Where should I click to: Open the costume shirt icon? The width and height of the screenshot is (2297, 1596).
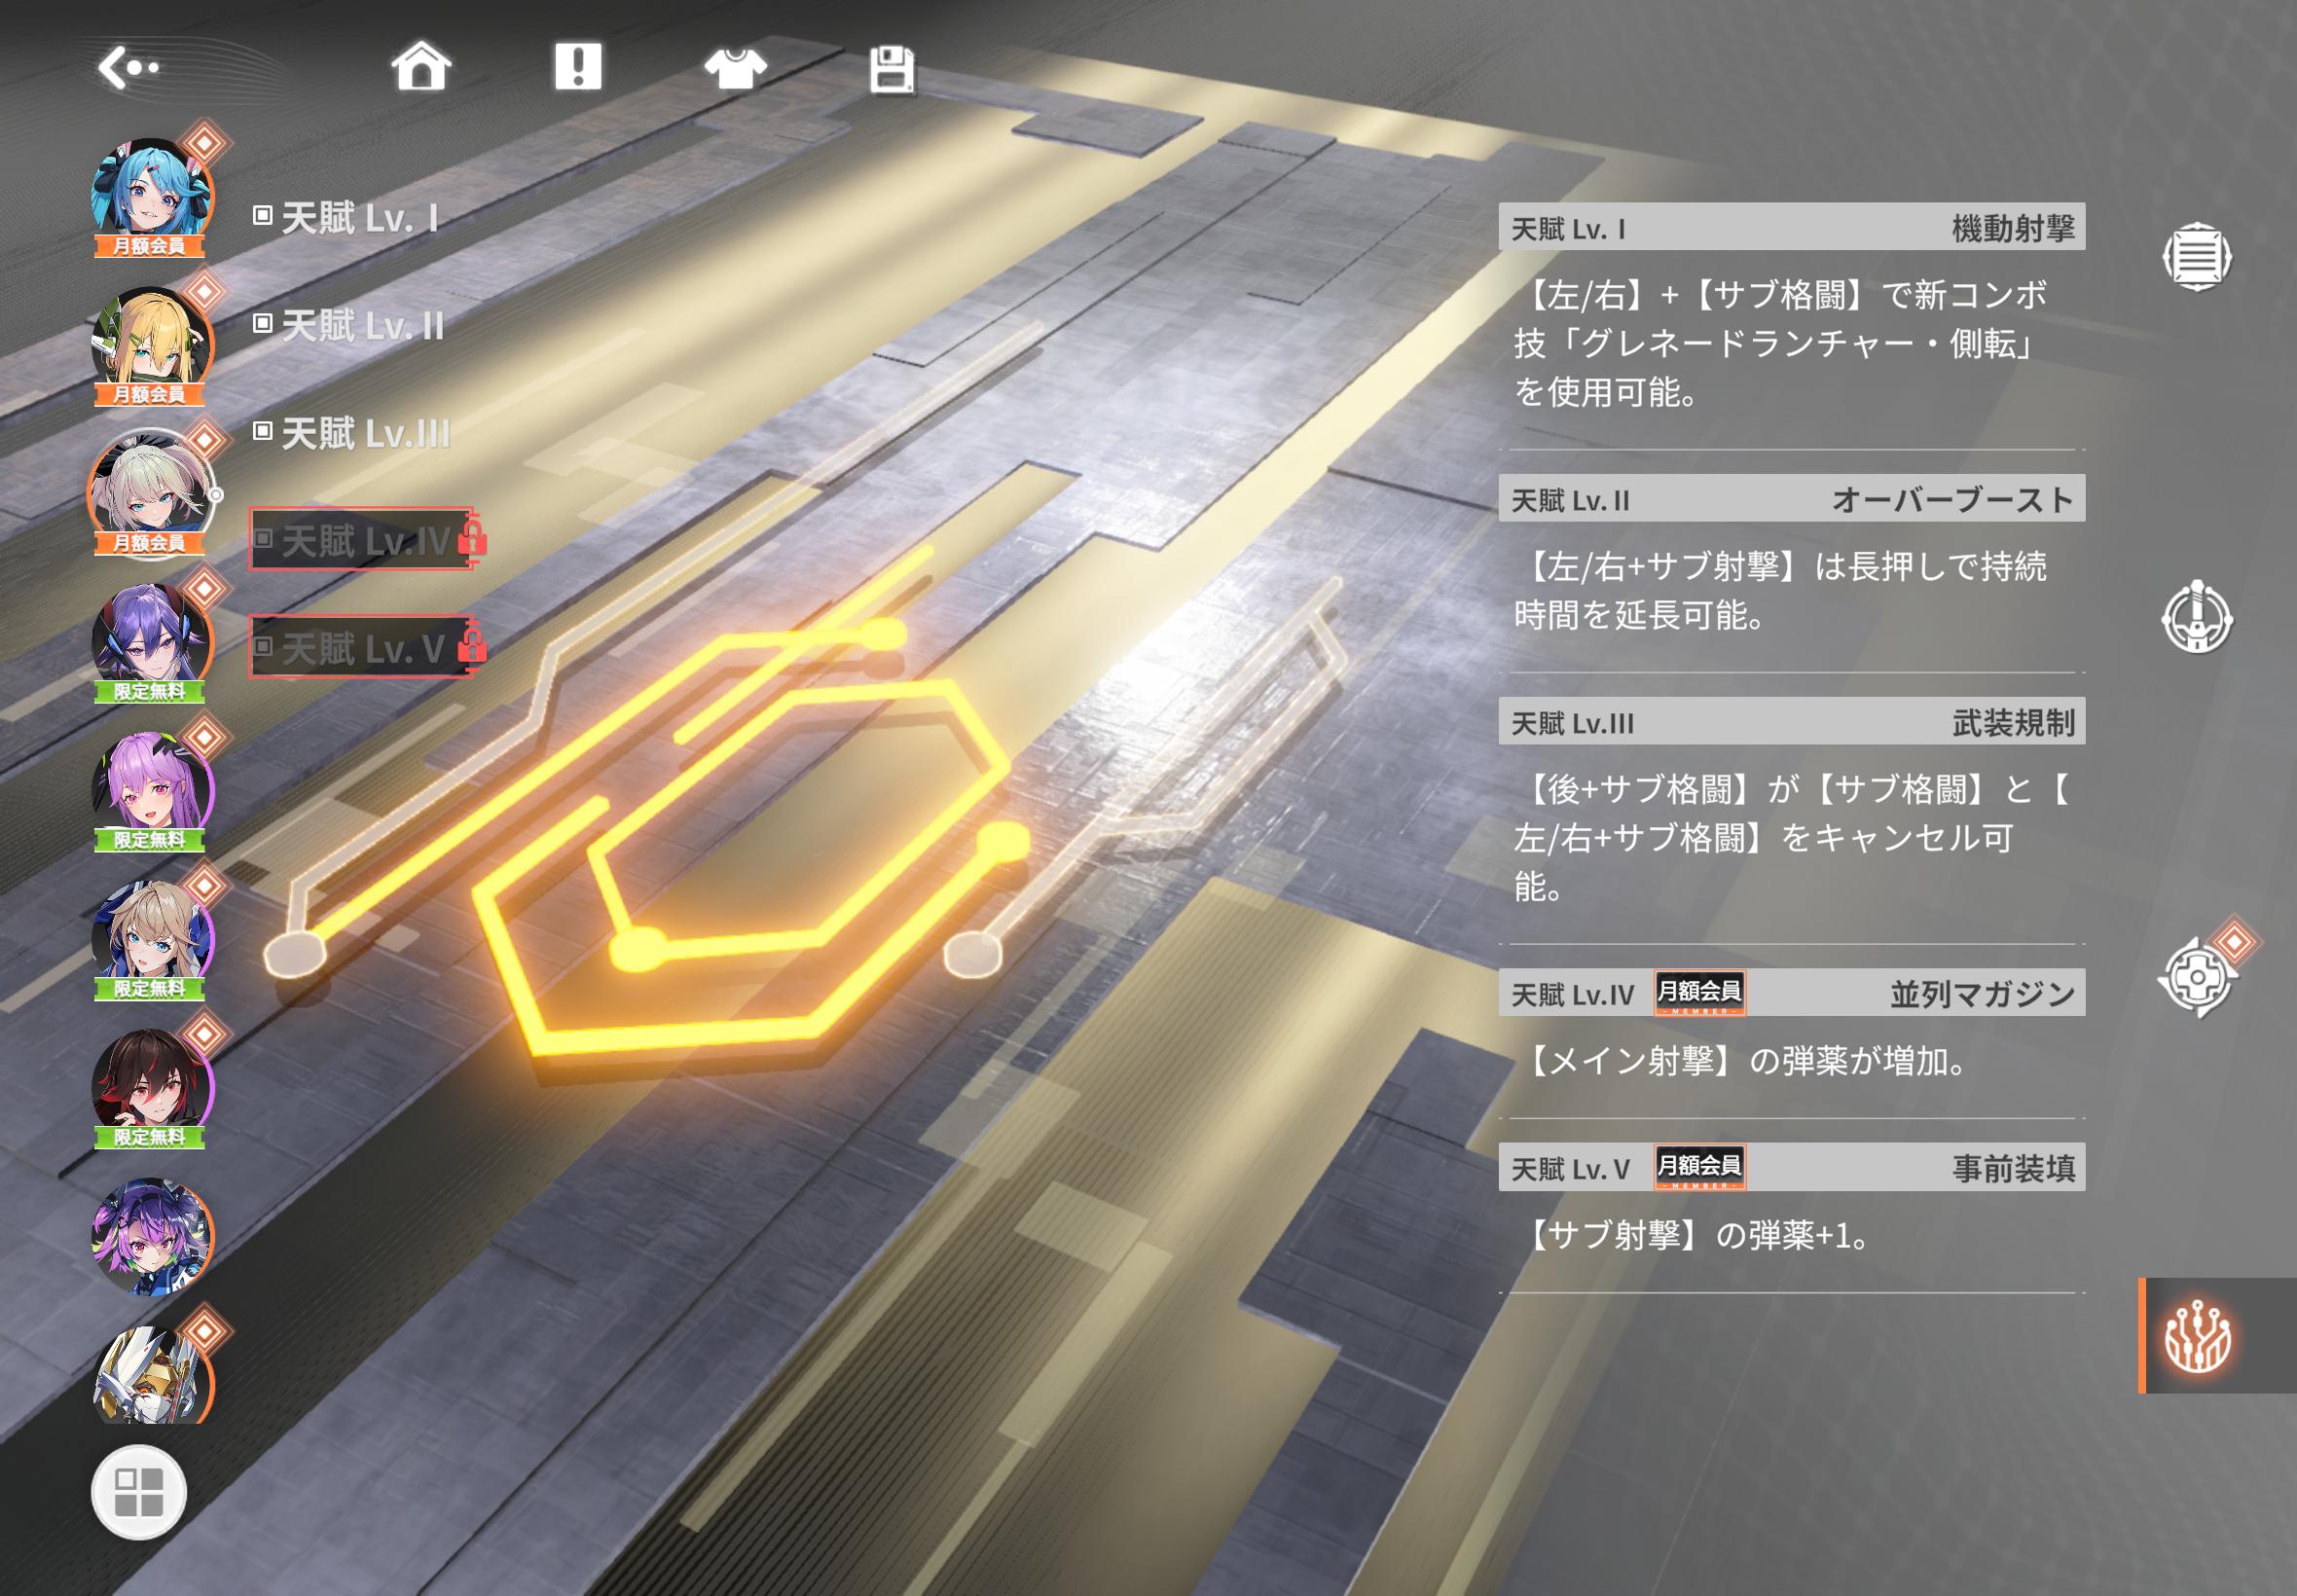click(735, 68)
